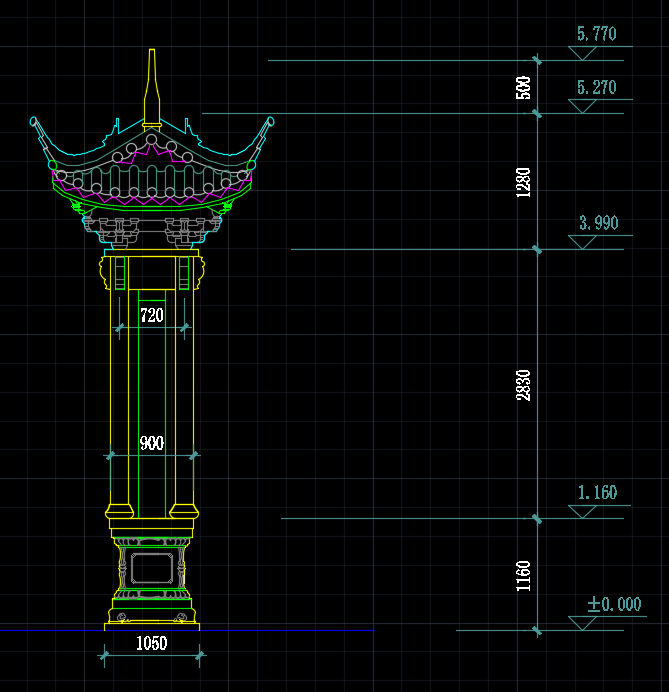Image resolution: width=669 pixels, height=692 pixels.
Task: Click the 3.990 elevation label
Action: click(x=599, y=223)
